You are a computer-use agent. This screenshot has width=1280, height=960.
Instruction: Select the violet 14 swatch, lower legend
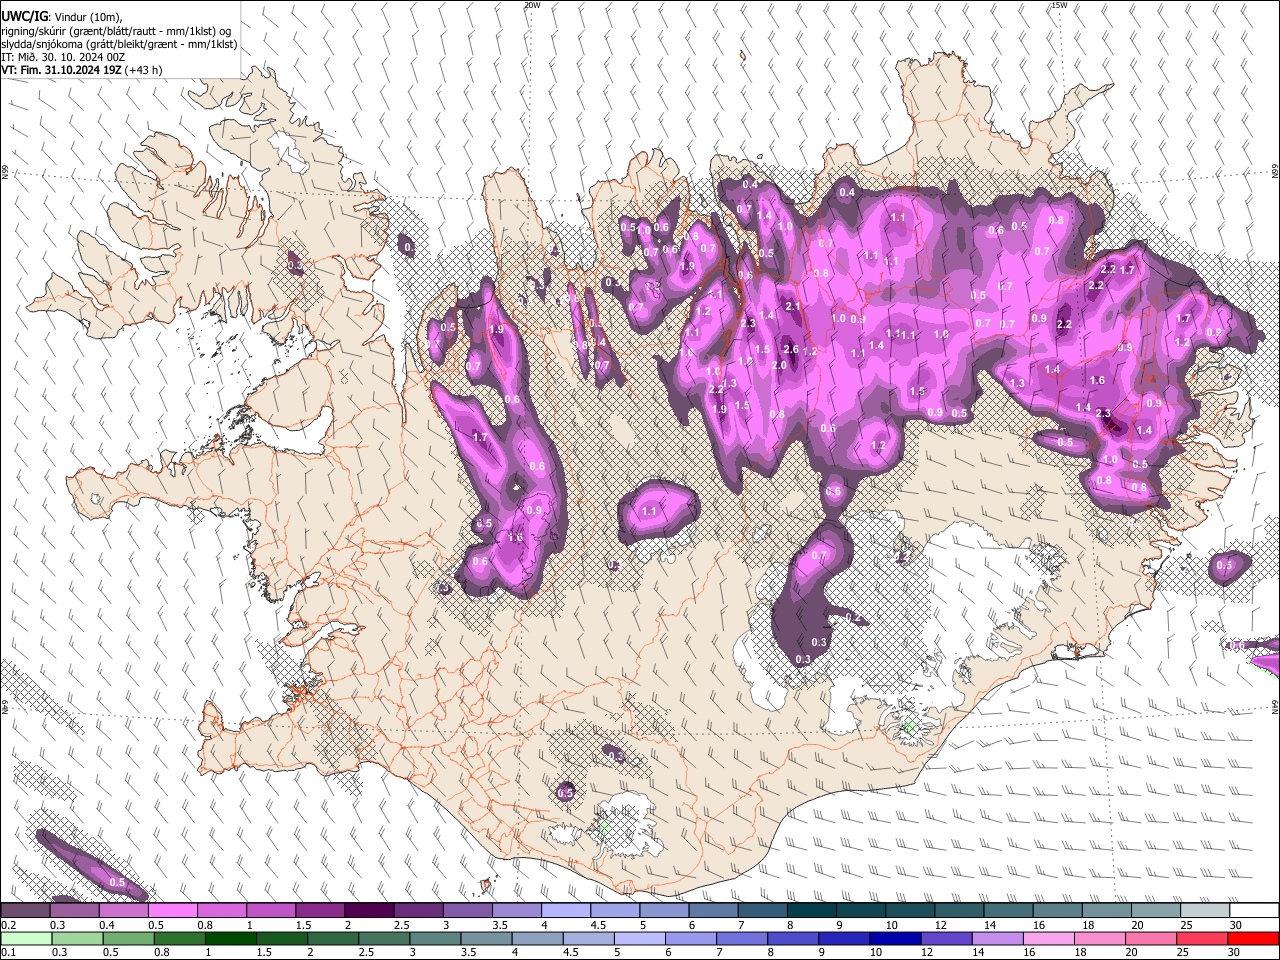pos(996,938)
